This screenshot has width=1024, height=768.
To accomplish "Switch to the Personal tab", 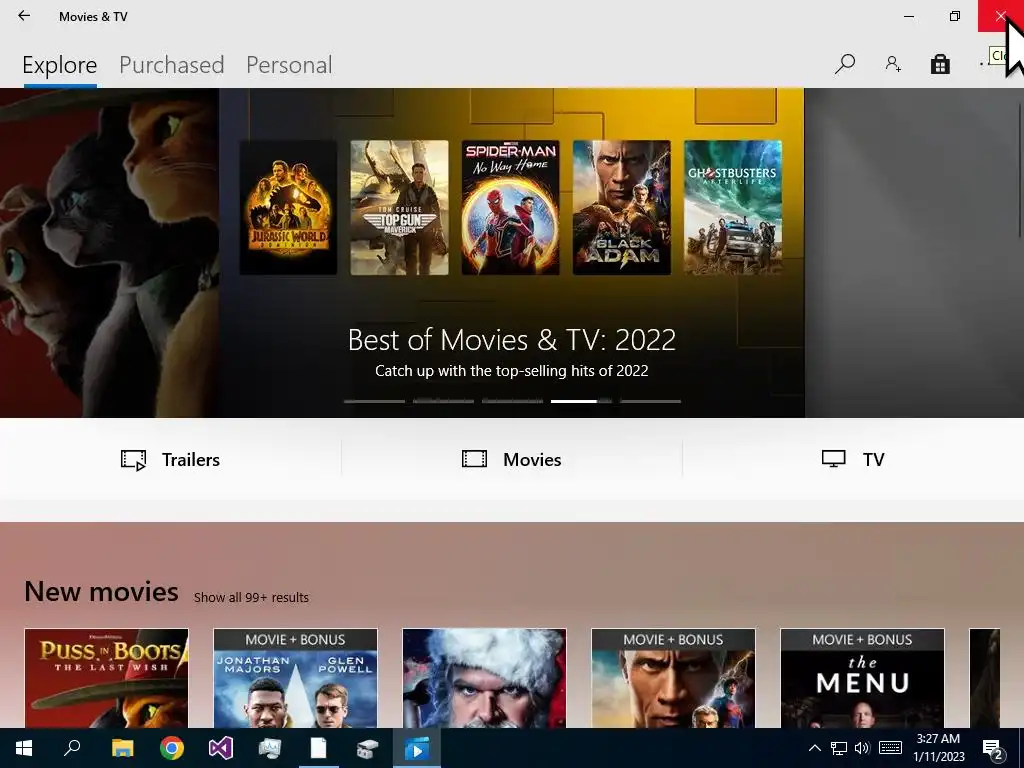I will tap(289, 65).
